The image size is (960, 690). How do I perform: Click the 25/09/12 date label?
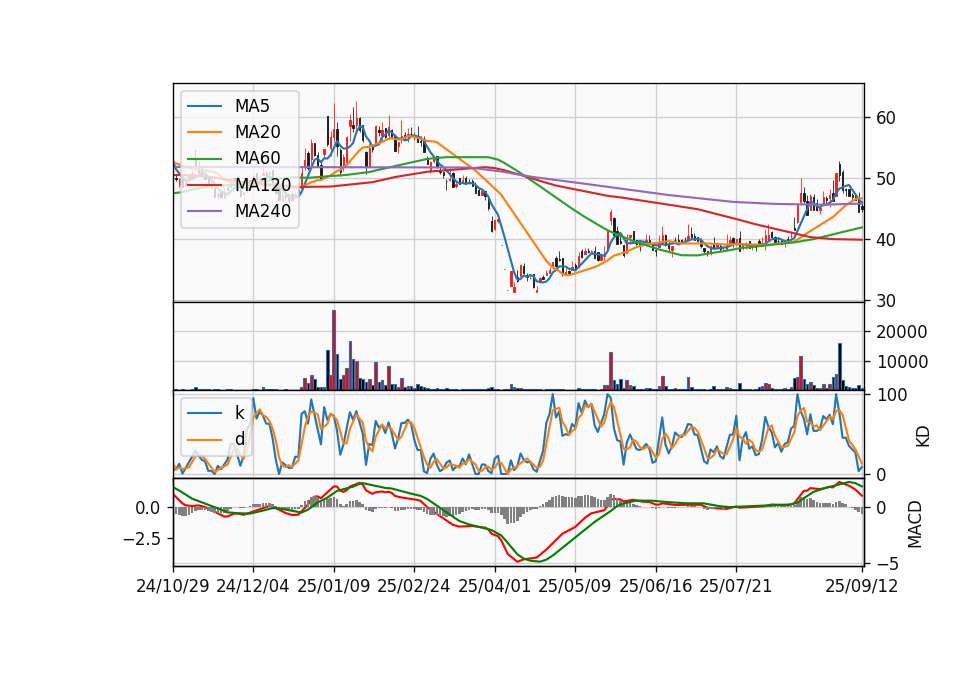coord(862,586)
